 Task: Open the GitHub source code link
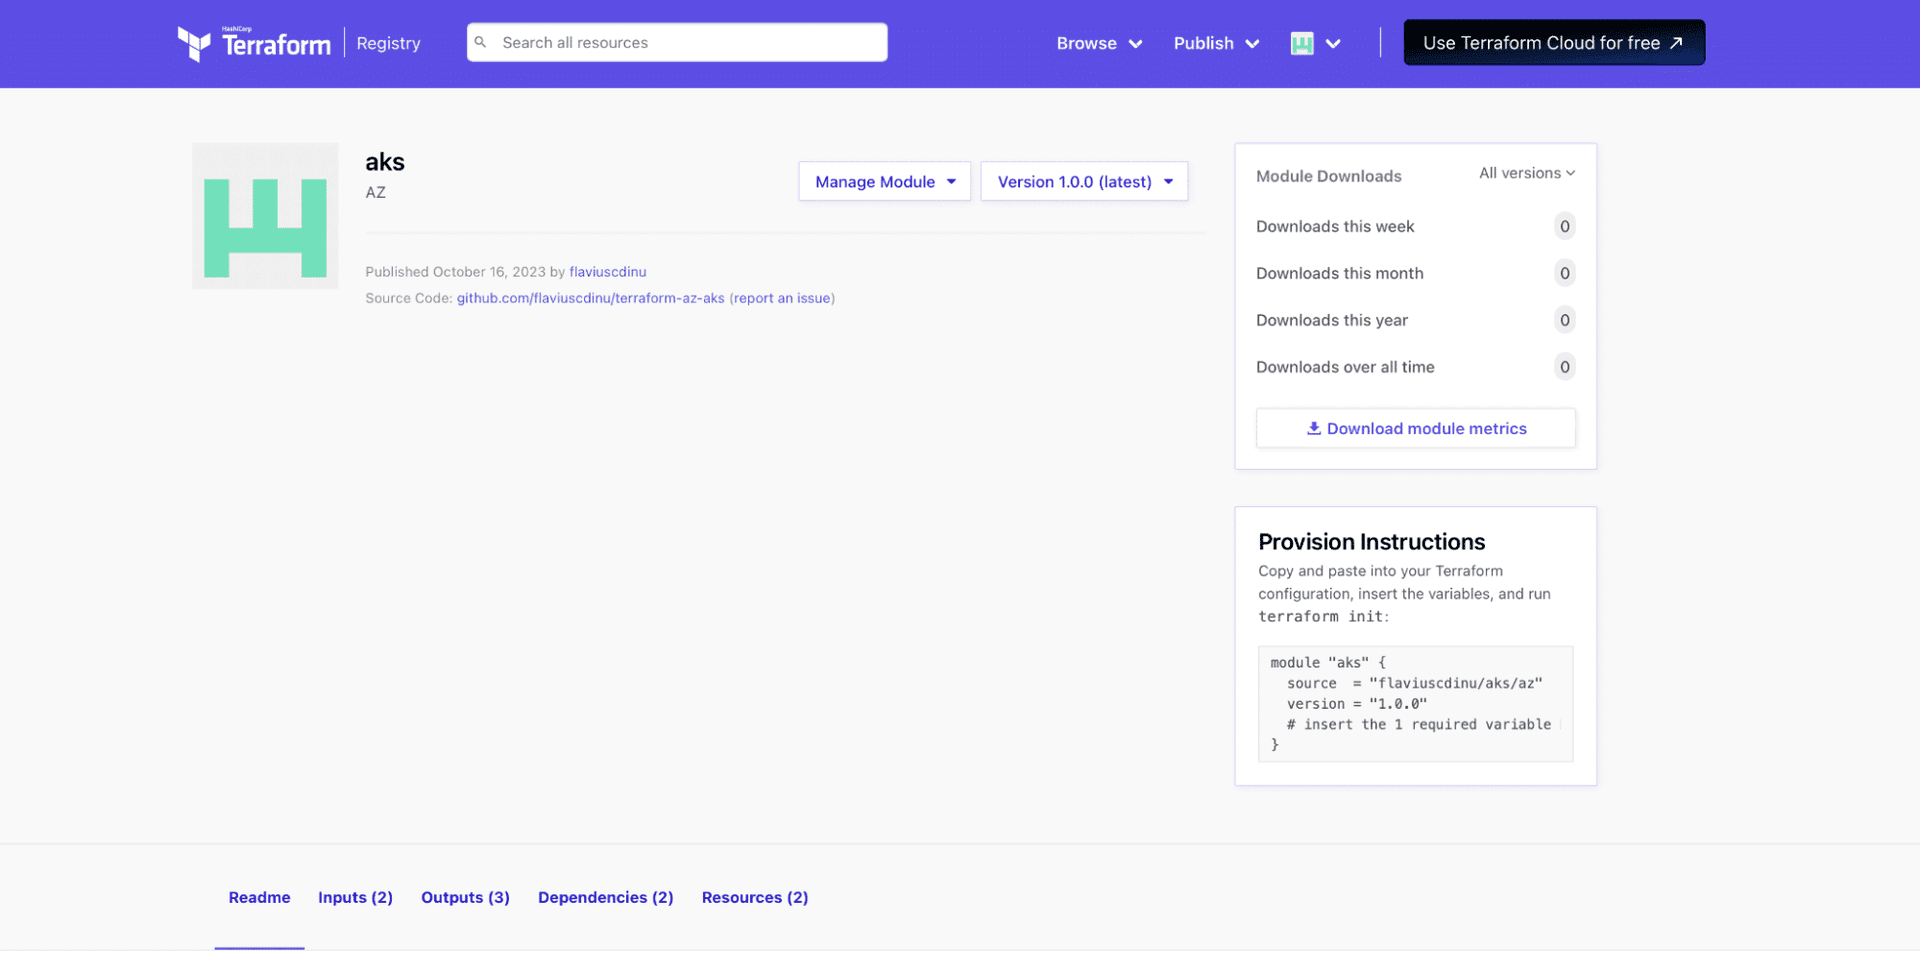590,298
